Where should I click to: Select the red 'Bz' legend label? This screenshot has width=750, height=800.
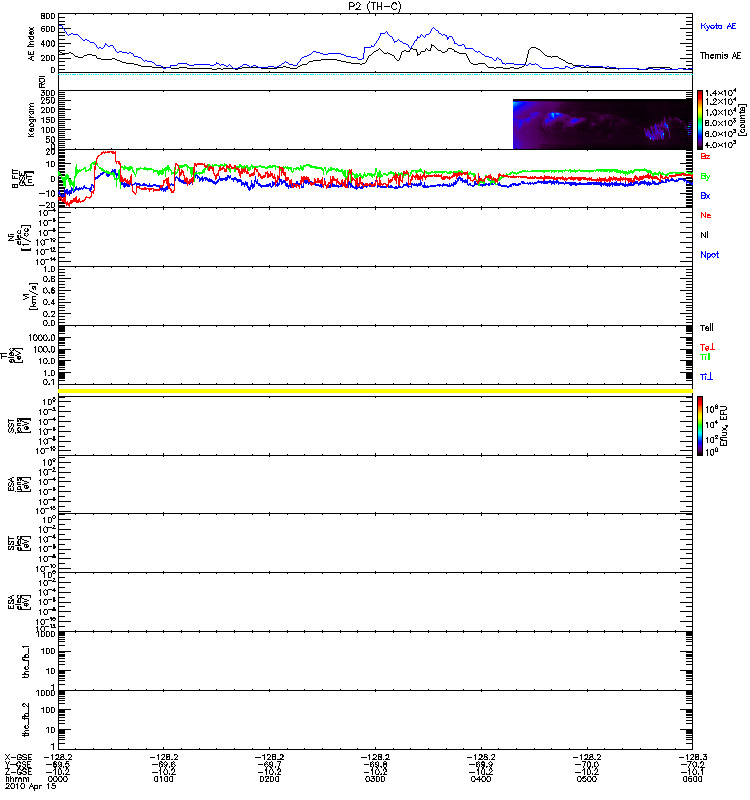[705, 157]
